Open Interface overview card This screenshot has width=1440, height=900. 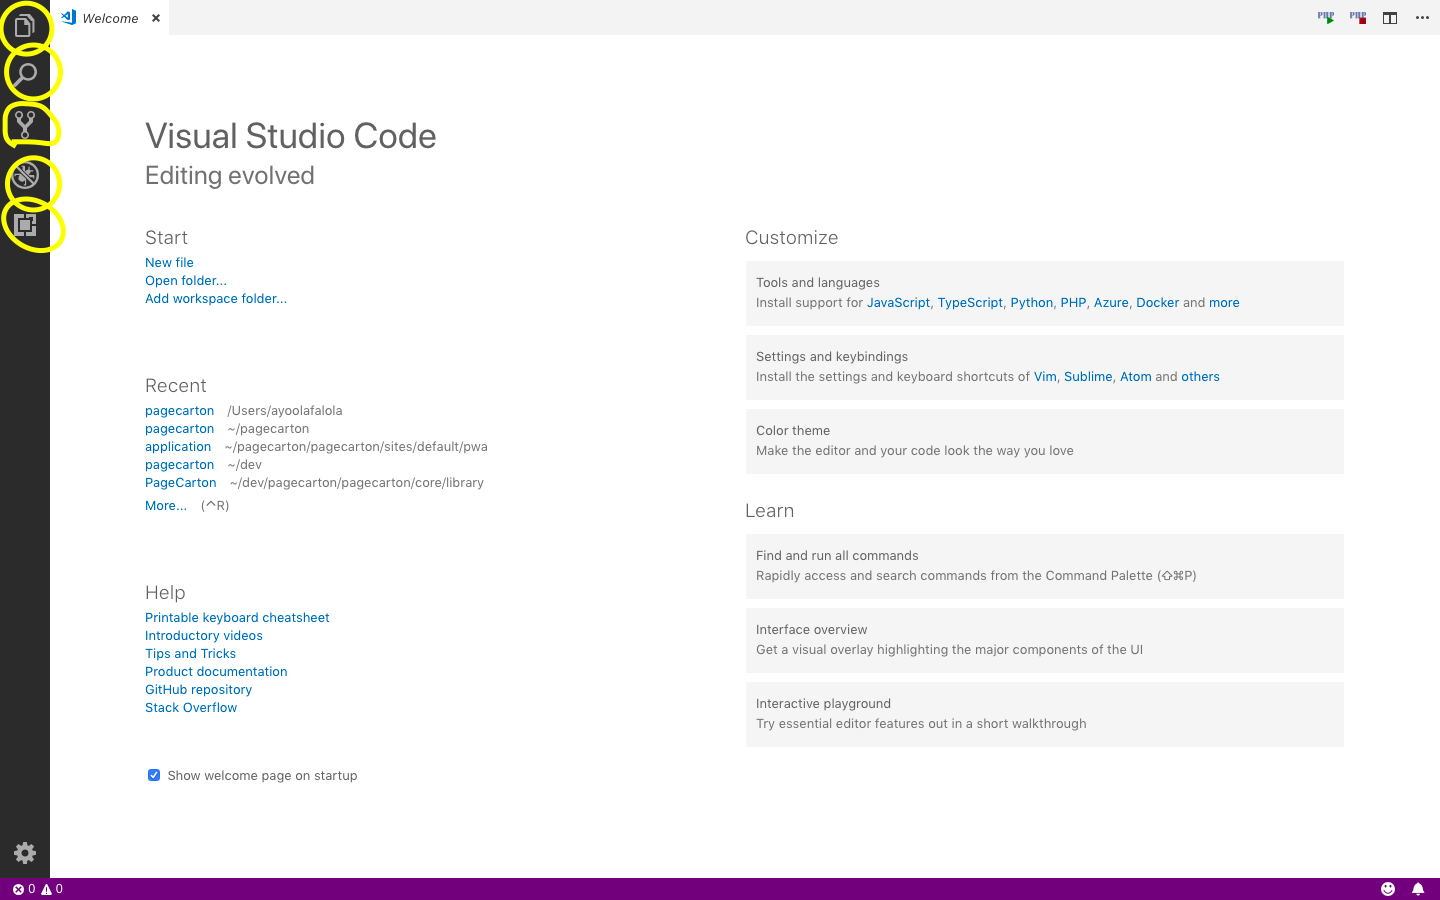(1044, 640)
